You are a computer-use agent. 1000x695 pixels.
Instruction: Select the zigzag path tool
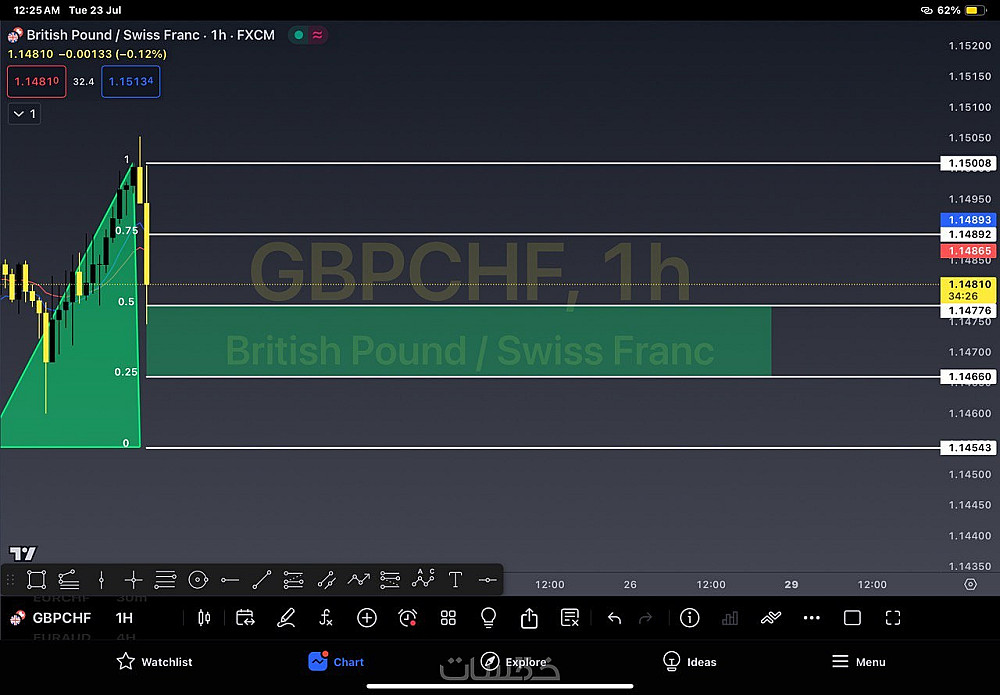[x=358, y=580]
